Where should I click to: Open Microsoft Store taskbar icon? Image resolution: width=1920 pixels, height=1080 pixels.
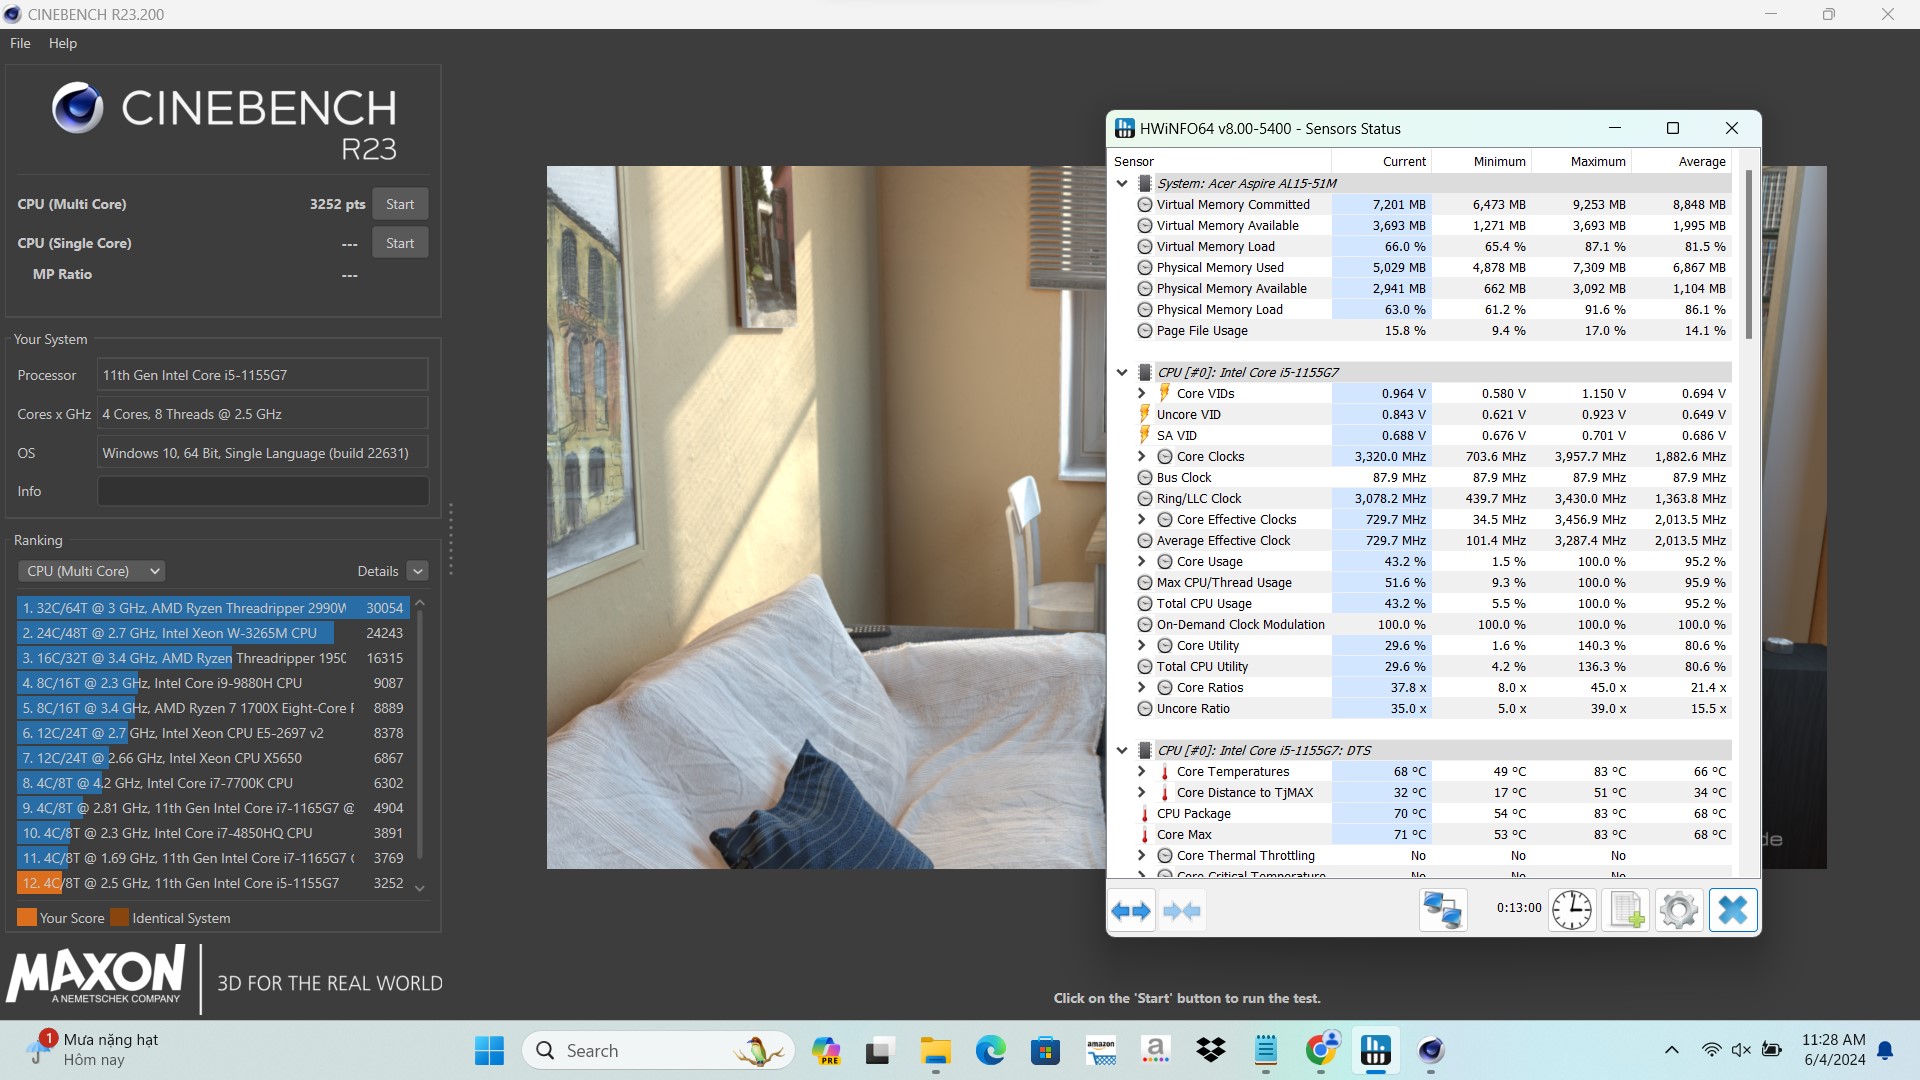(1046, 1050)
